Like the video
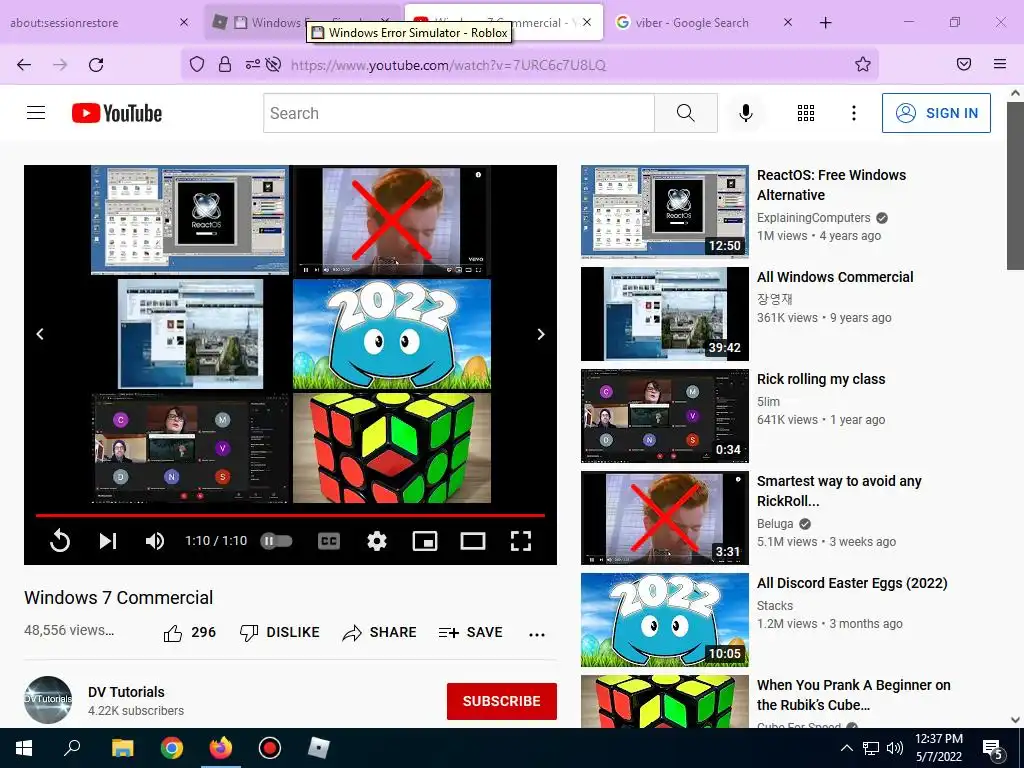Viewport: 1024px width, 768px height. [189, 632]
